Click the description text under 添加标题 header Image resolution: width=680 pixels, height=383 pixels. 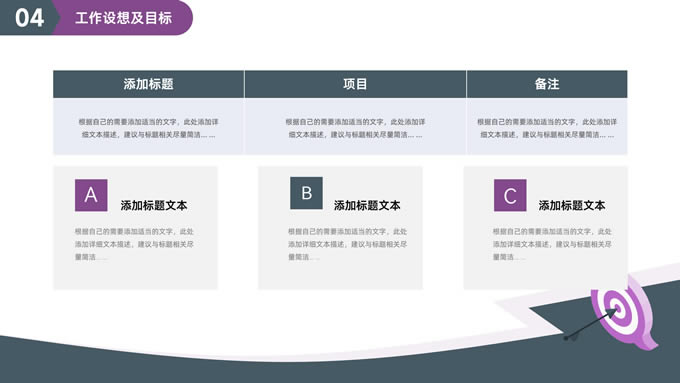point(148,128)
